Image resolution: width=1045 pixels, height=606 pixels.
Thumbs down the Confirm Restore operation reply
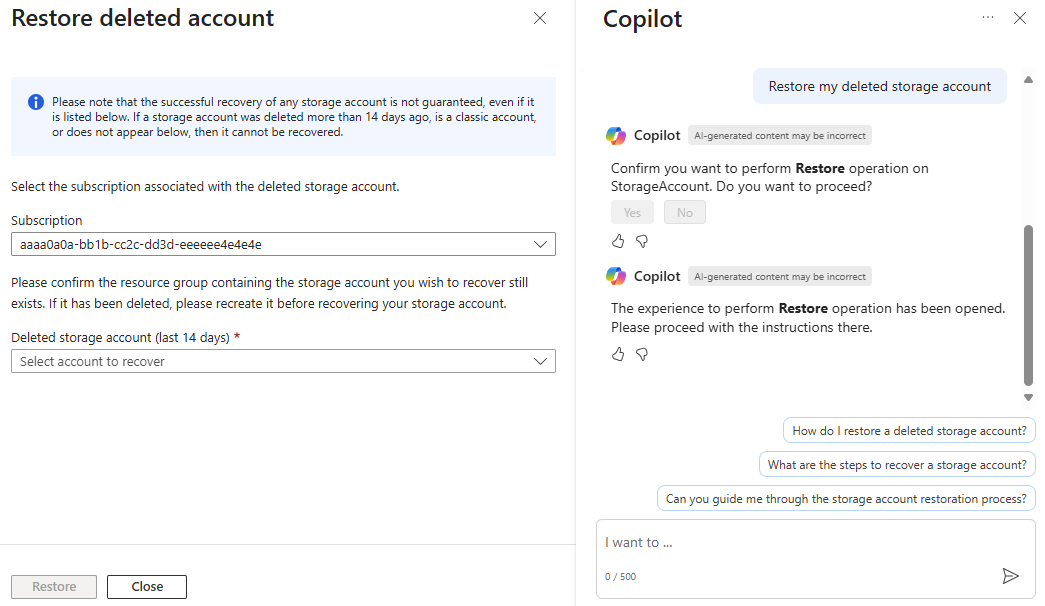click(x=642, y=241)
